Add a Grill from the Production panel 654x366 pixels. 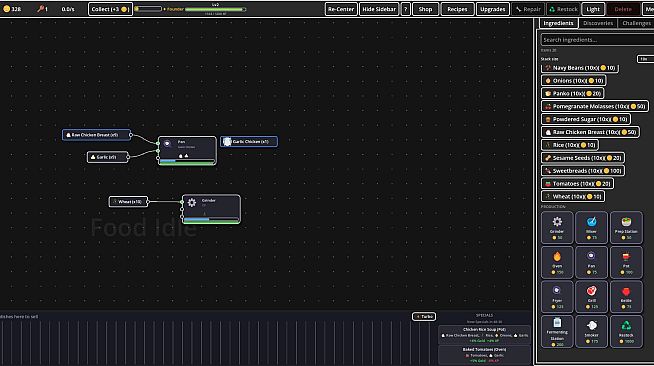[x=591, y=296]
